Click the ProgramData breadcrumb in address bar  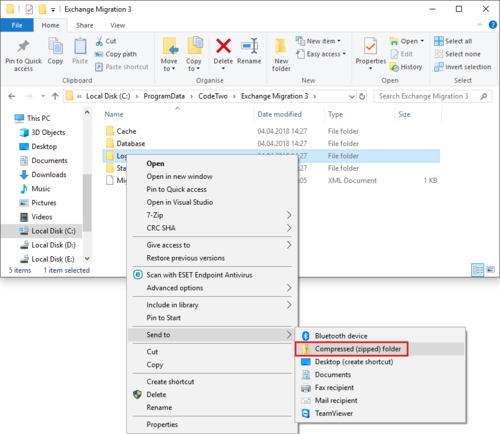click(164, 96)
